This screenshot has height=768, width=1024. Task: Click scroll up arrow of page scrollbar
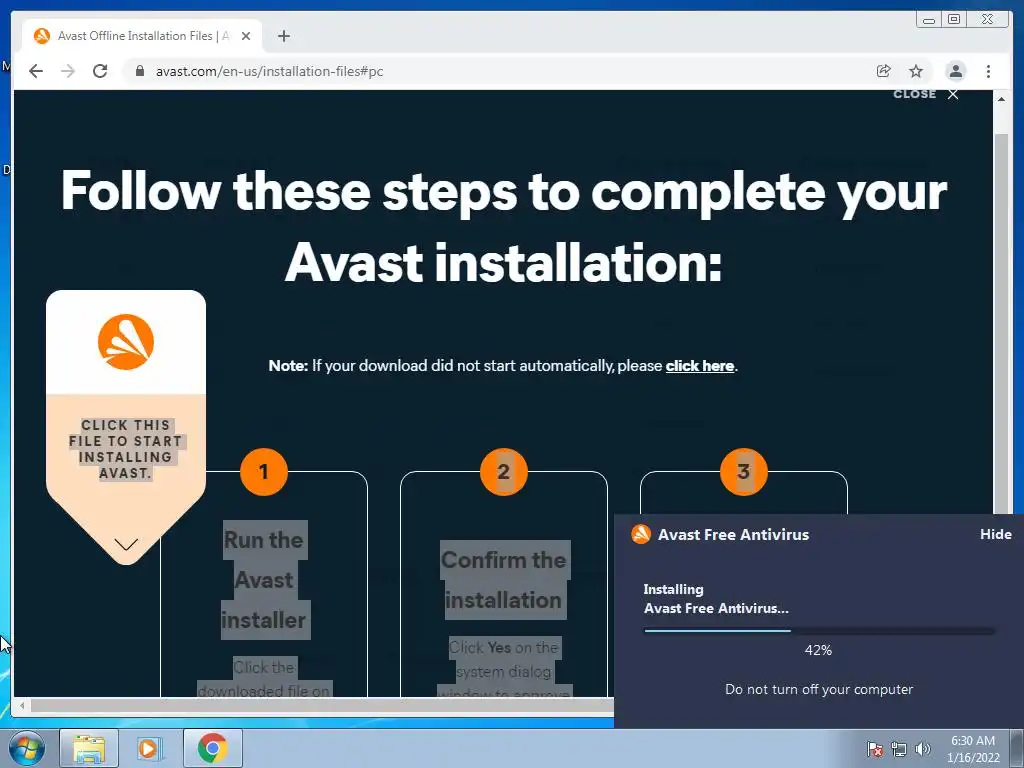pos(1000,99)
